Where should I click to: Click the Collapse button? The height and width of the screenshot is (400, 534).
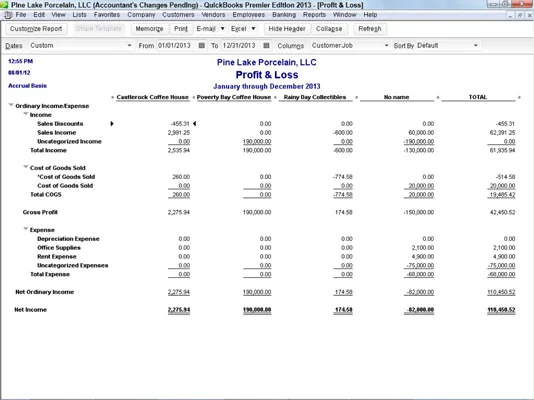coord(329,29)
